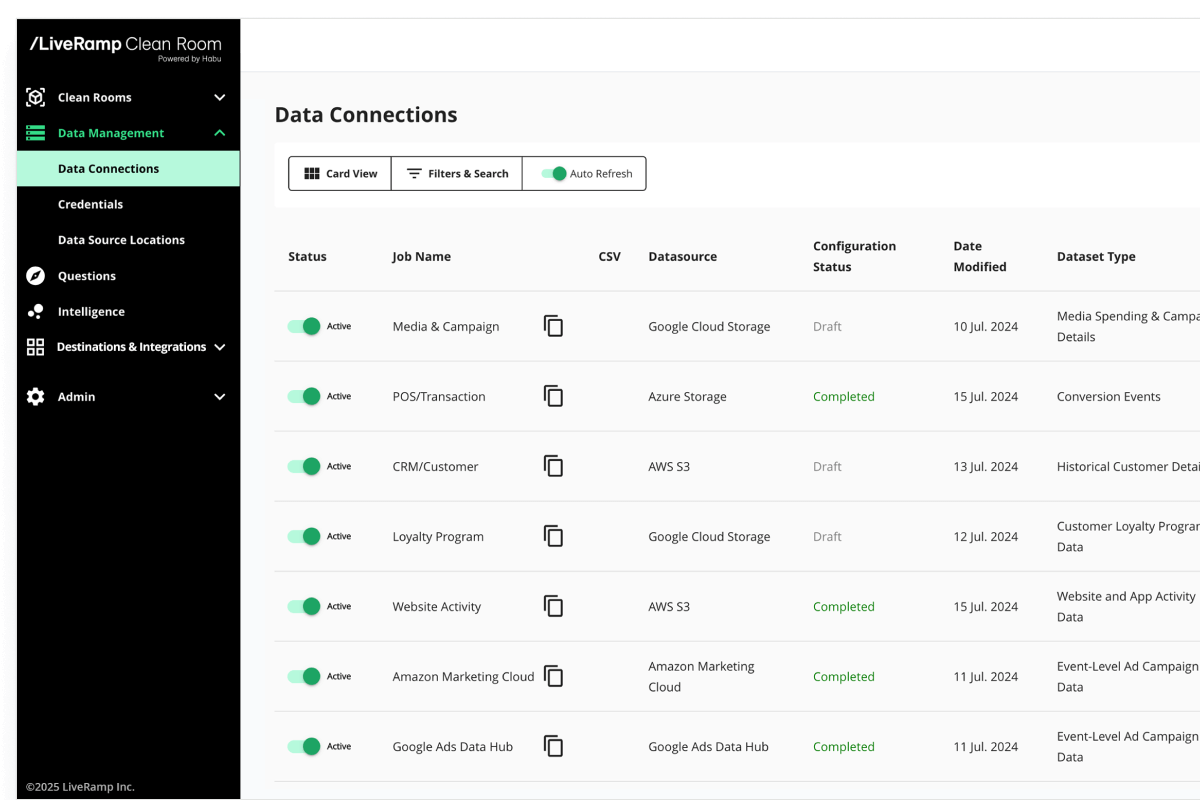Open the Clean Rooms menu label
The image size is (1200, 800).
tap(95, 97)
